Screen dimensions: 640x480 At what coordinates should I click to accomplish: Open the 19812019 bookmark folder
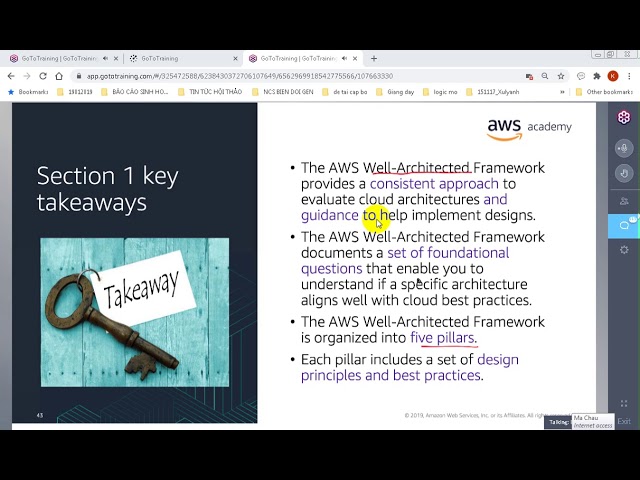[x=75, y=92]
